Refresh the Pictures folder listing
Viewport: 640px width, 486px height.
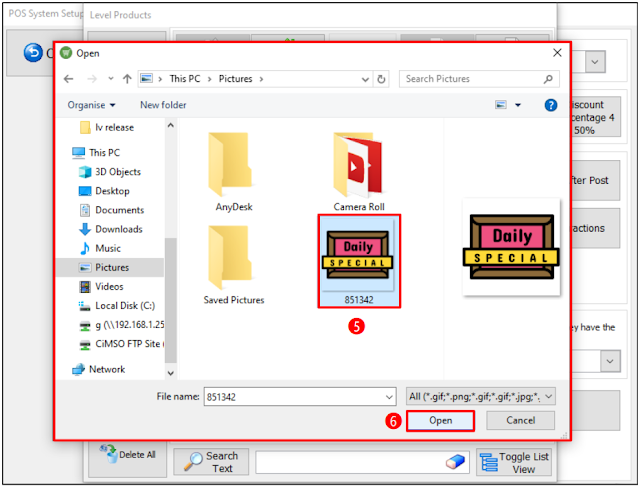point(381,79)
